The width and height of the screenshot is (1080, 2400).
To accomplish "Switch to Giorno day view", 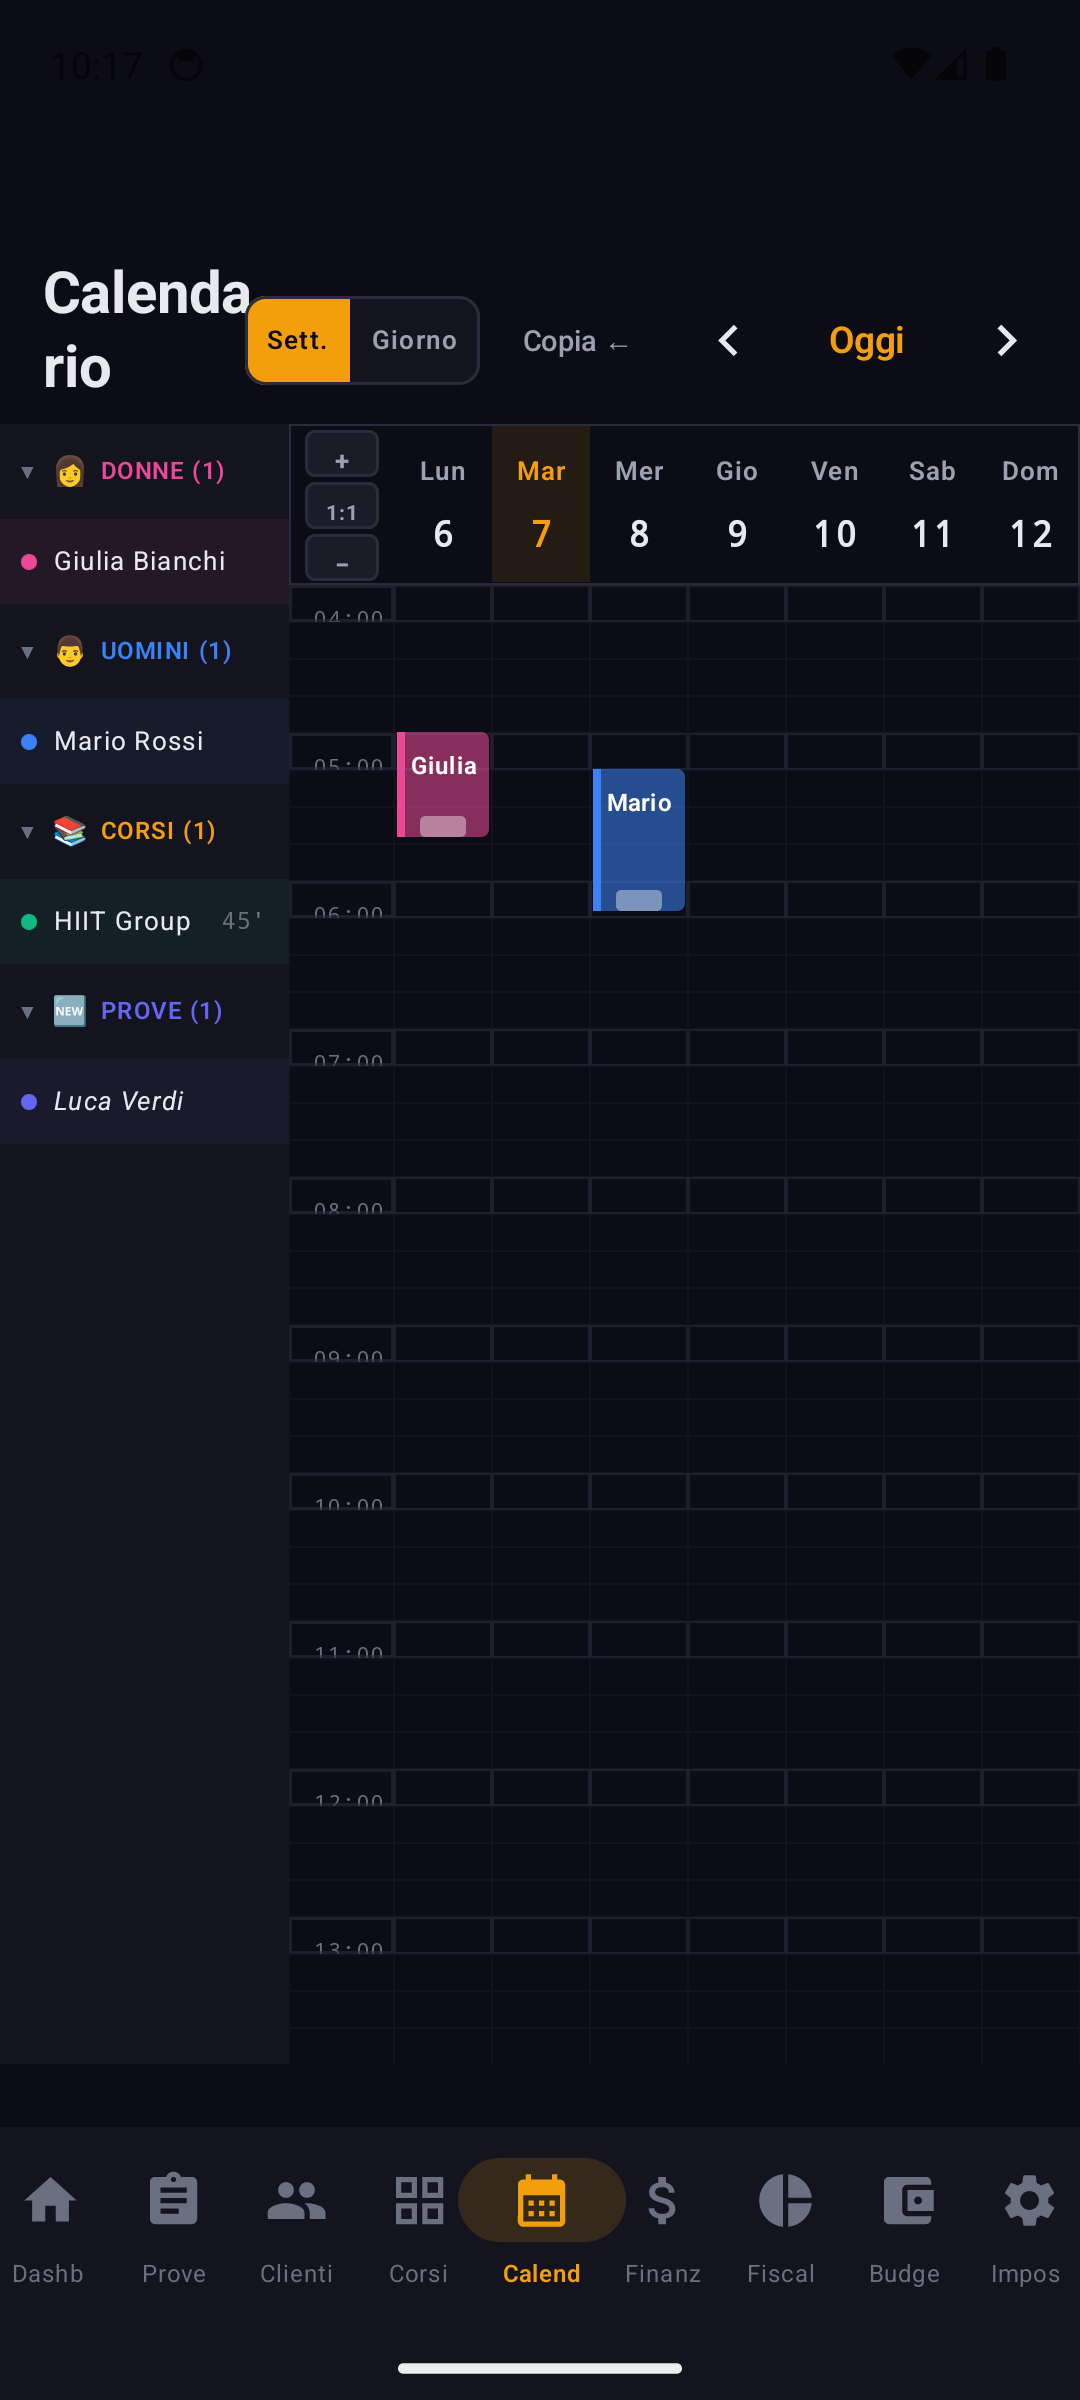I will (x=414, y=340).
